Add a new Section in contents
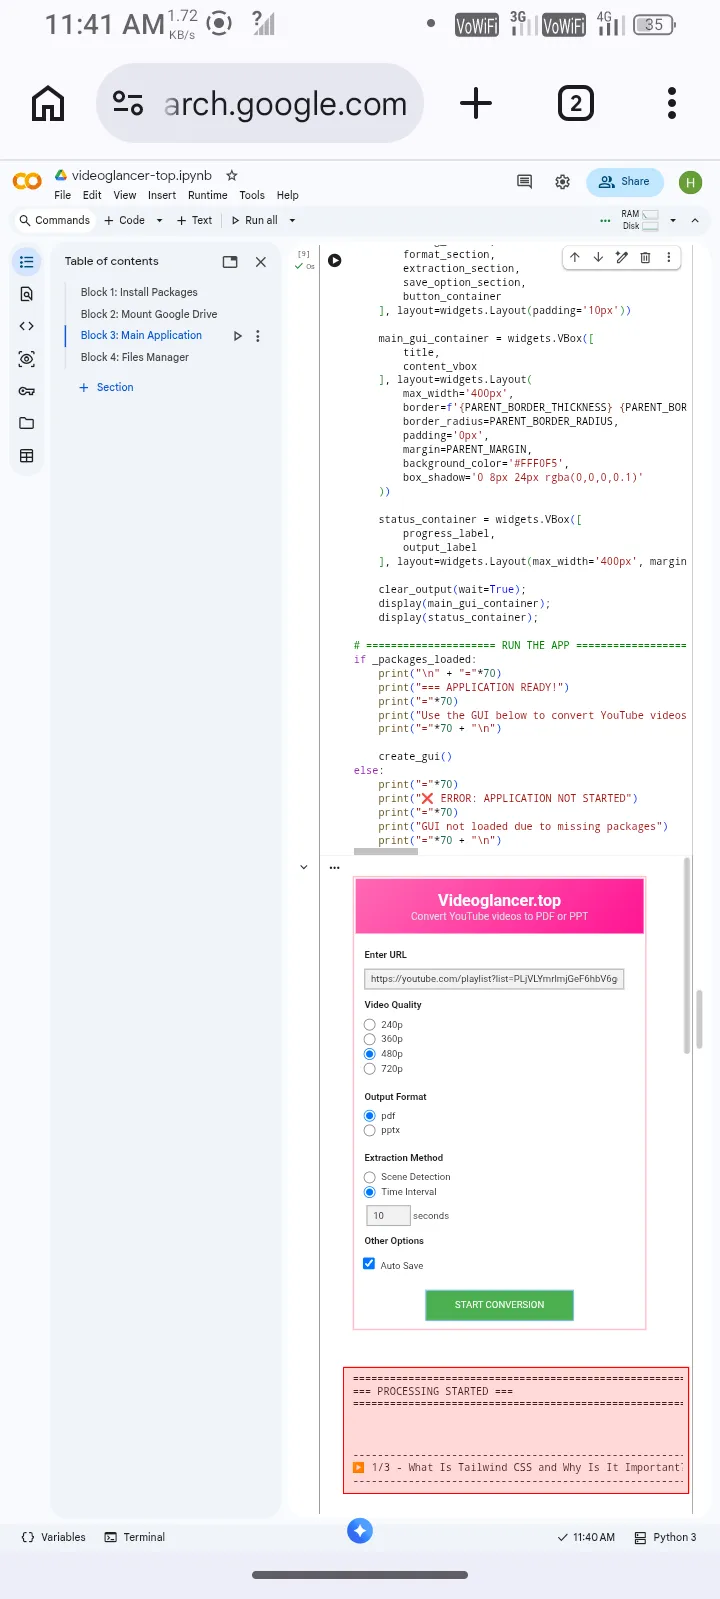 [x=106, y=387]
